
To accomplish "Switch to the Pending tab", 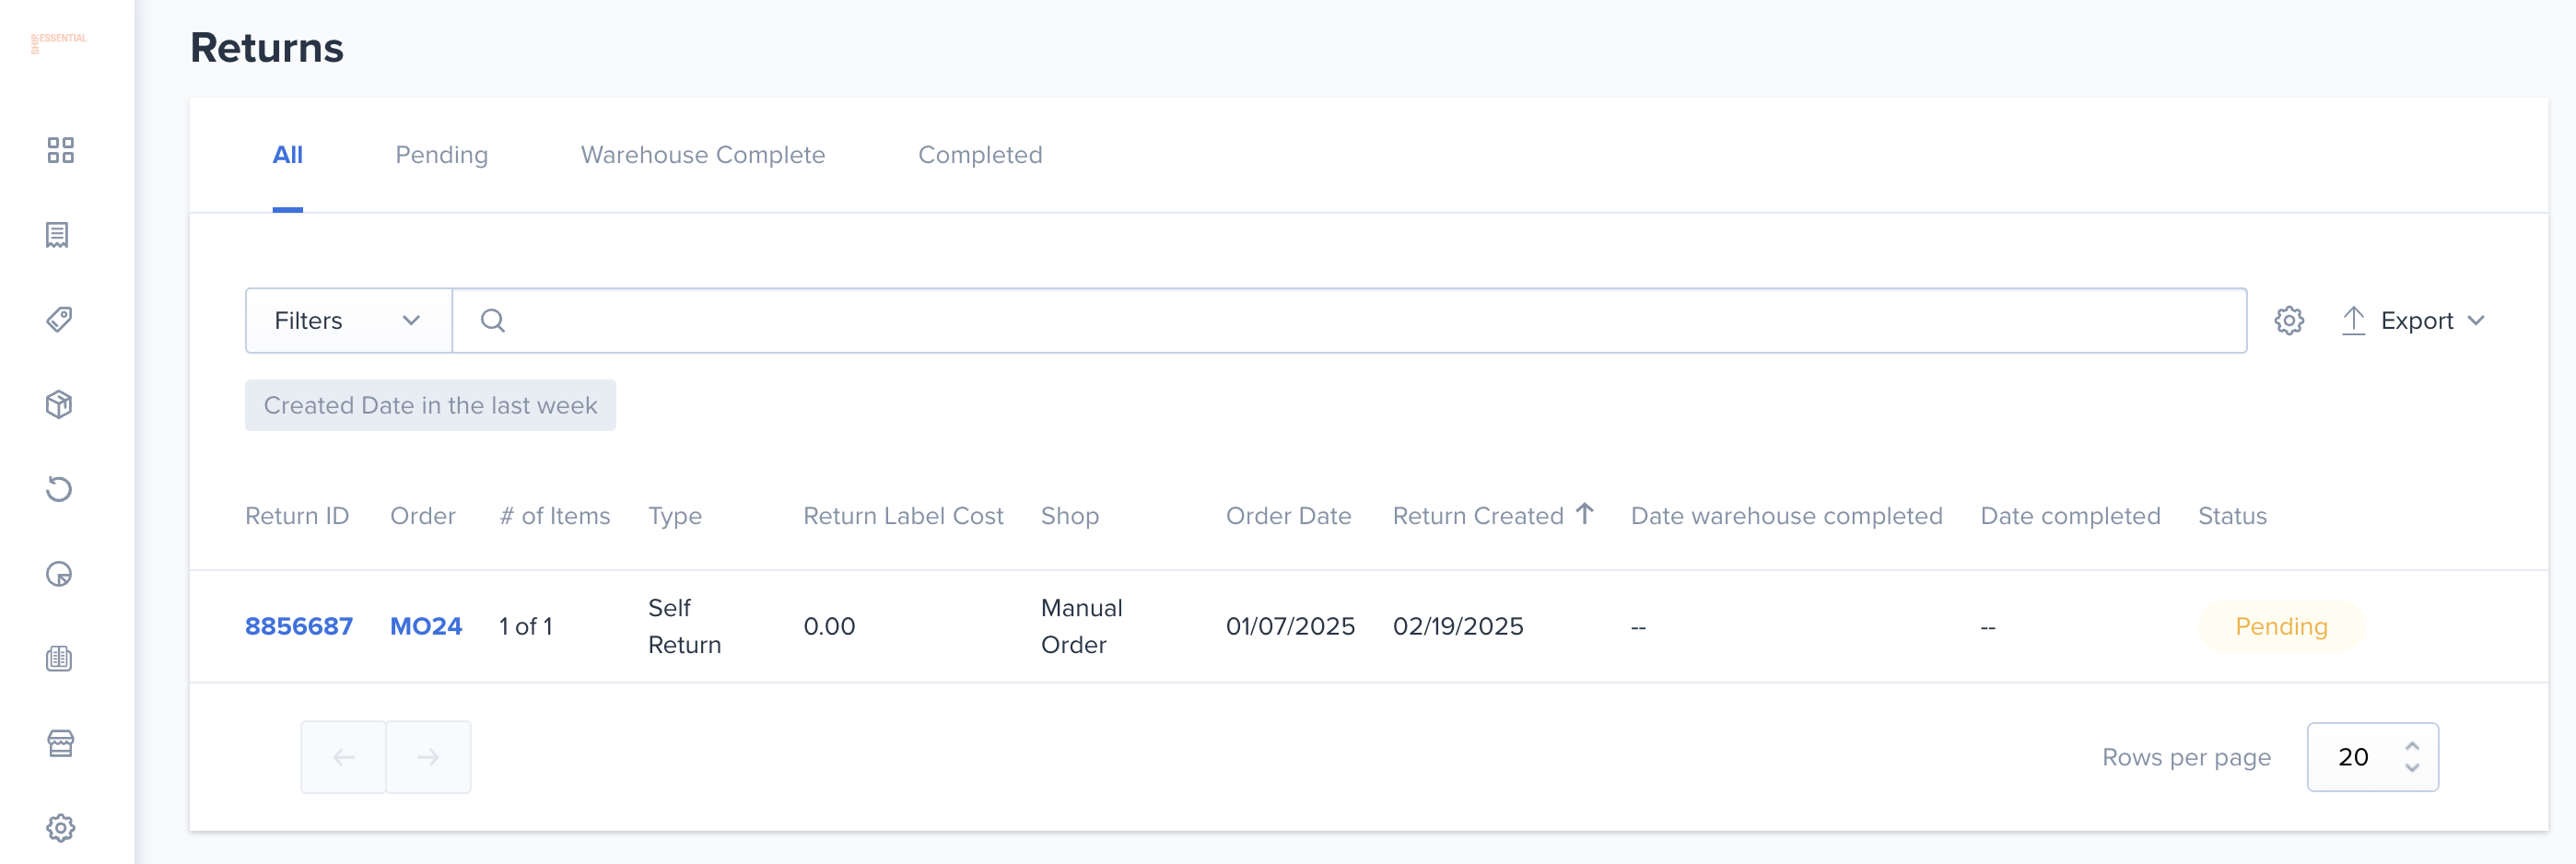I will coord(441,155).
